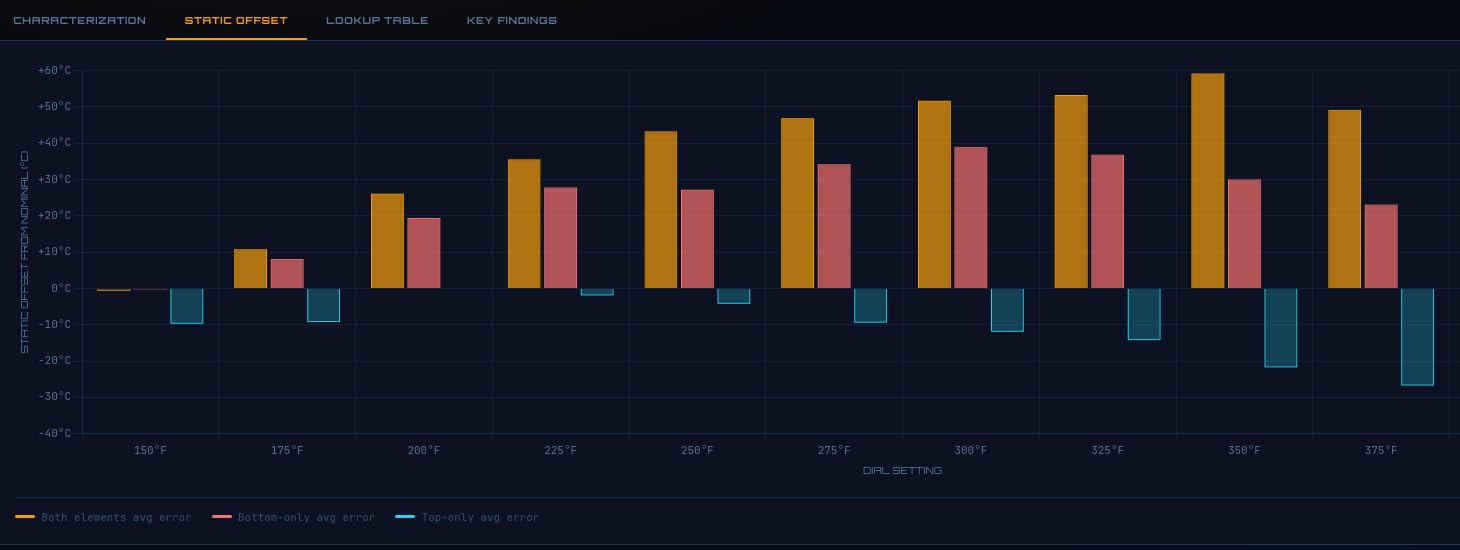Select the Static Offset tab
This screenshot has height=550, width=1460.
click(236, 20)
